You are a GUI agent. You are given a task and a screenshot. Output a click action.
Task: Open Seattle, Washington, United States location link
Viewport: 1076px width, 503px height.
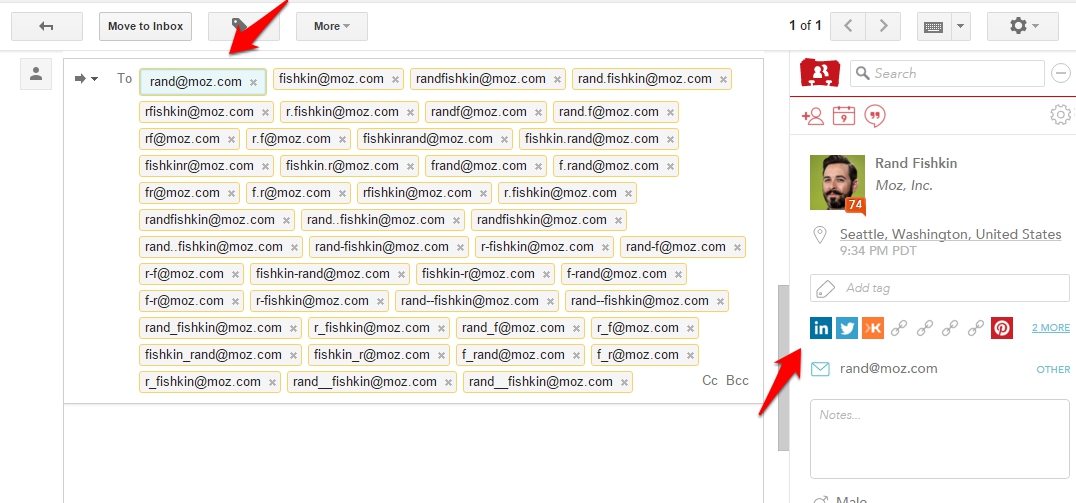(x=950, y=235)
